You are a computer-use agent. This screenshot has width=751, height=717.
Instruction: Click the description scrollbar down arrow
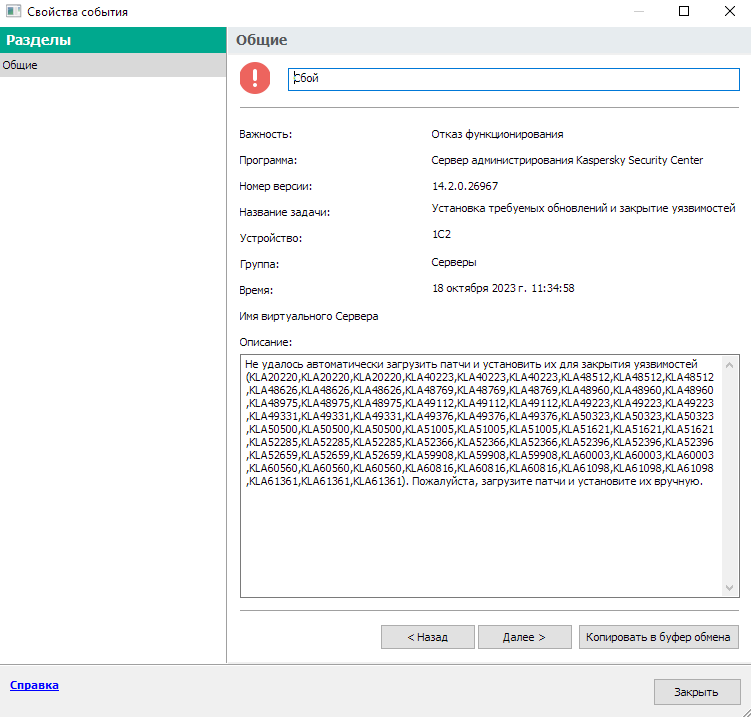tap(729, 588)
